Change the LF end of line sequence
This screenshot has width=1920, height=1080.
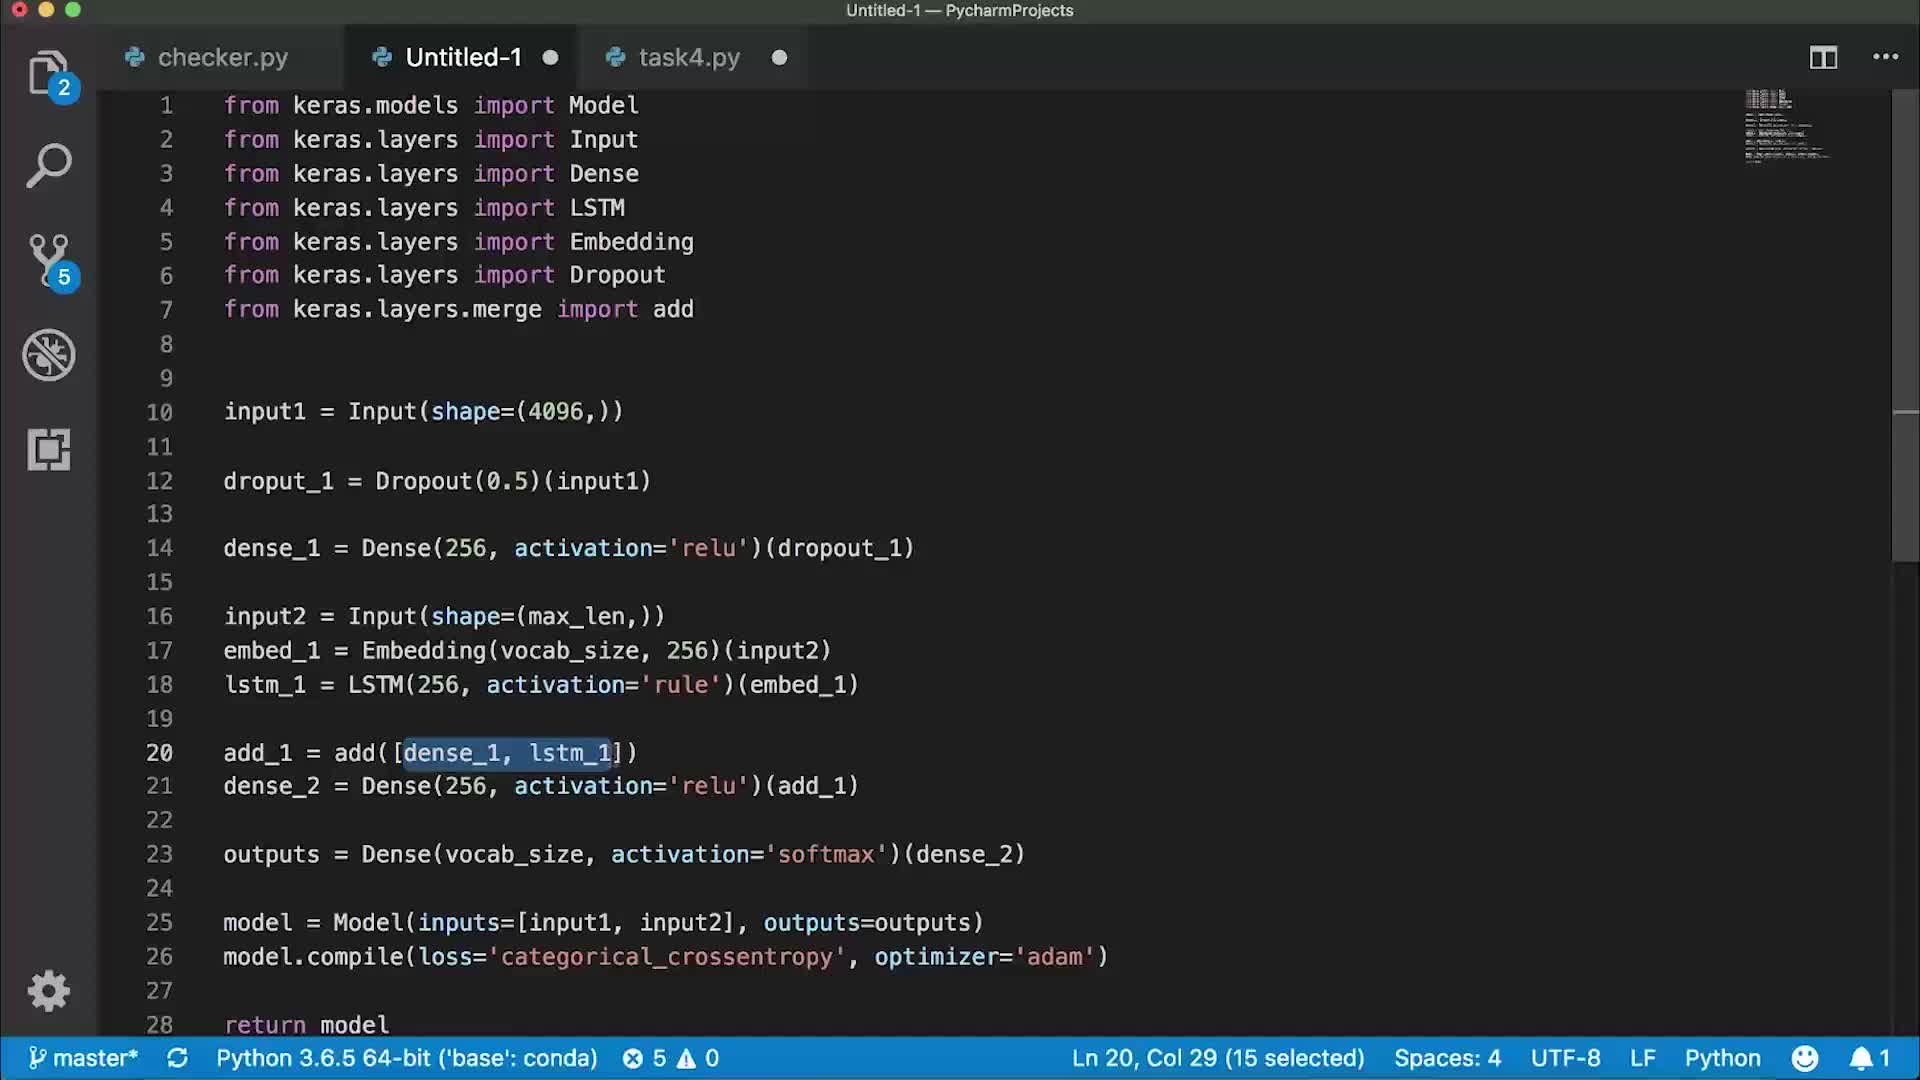click(1642, 1058)
